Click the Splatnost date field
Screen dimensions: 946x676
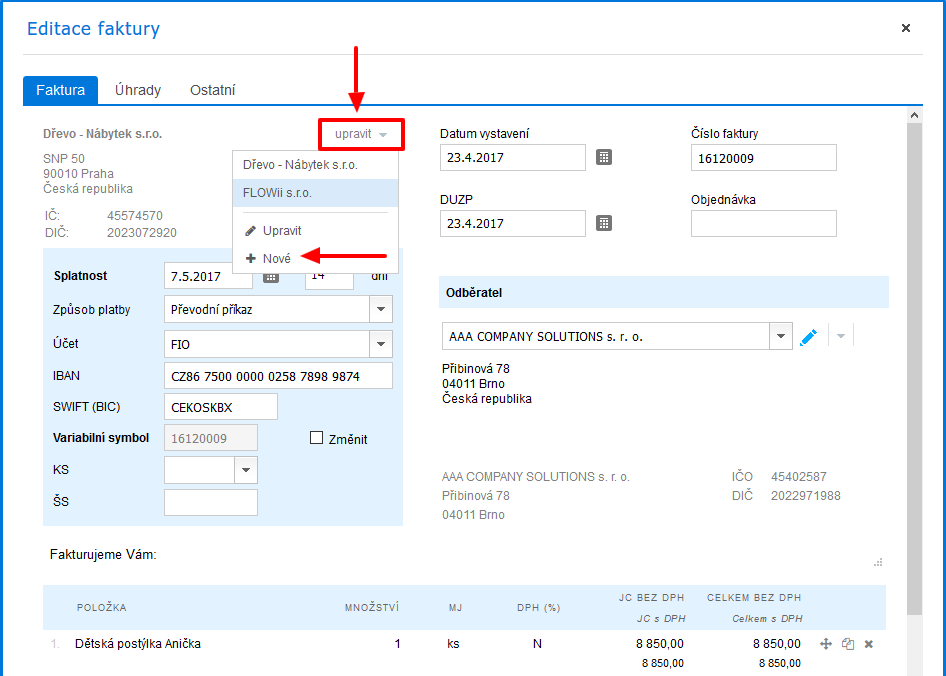click(208, 276)
